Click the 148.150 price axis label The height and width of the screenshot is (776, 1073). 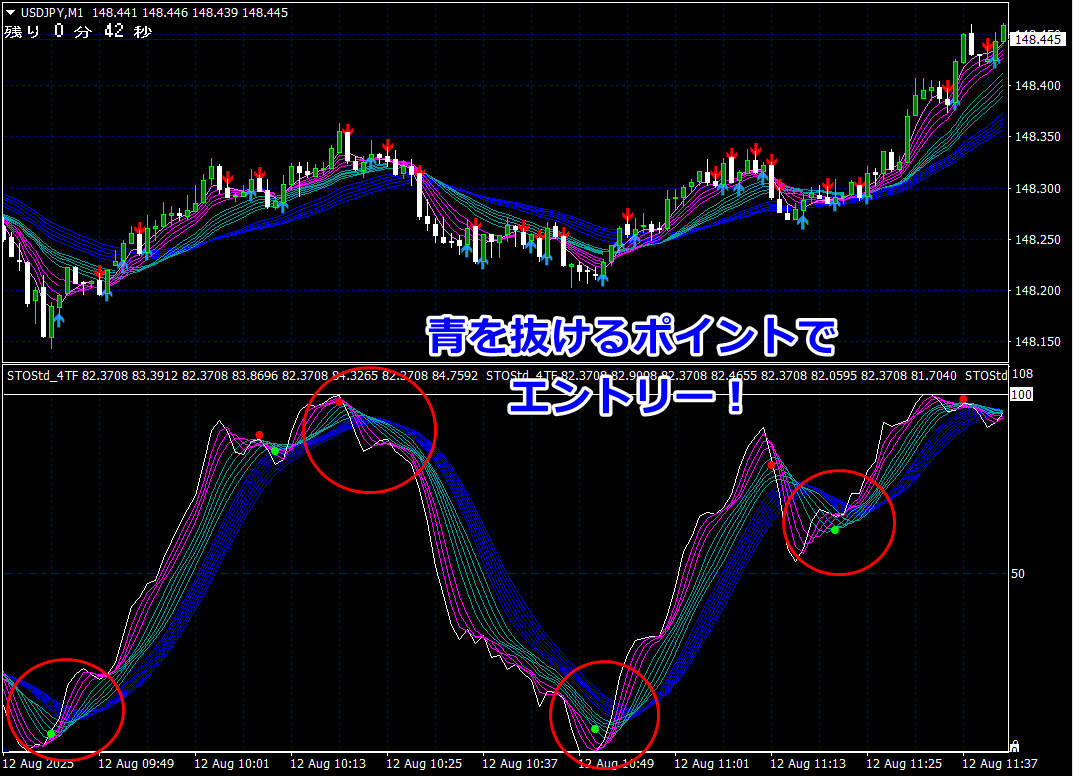[x=1037, y=341]
